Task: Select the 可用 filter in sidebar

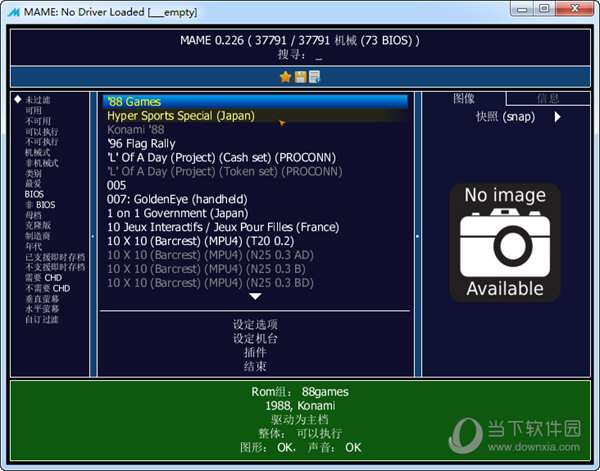Action: [33, 110]
